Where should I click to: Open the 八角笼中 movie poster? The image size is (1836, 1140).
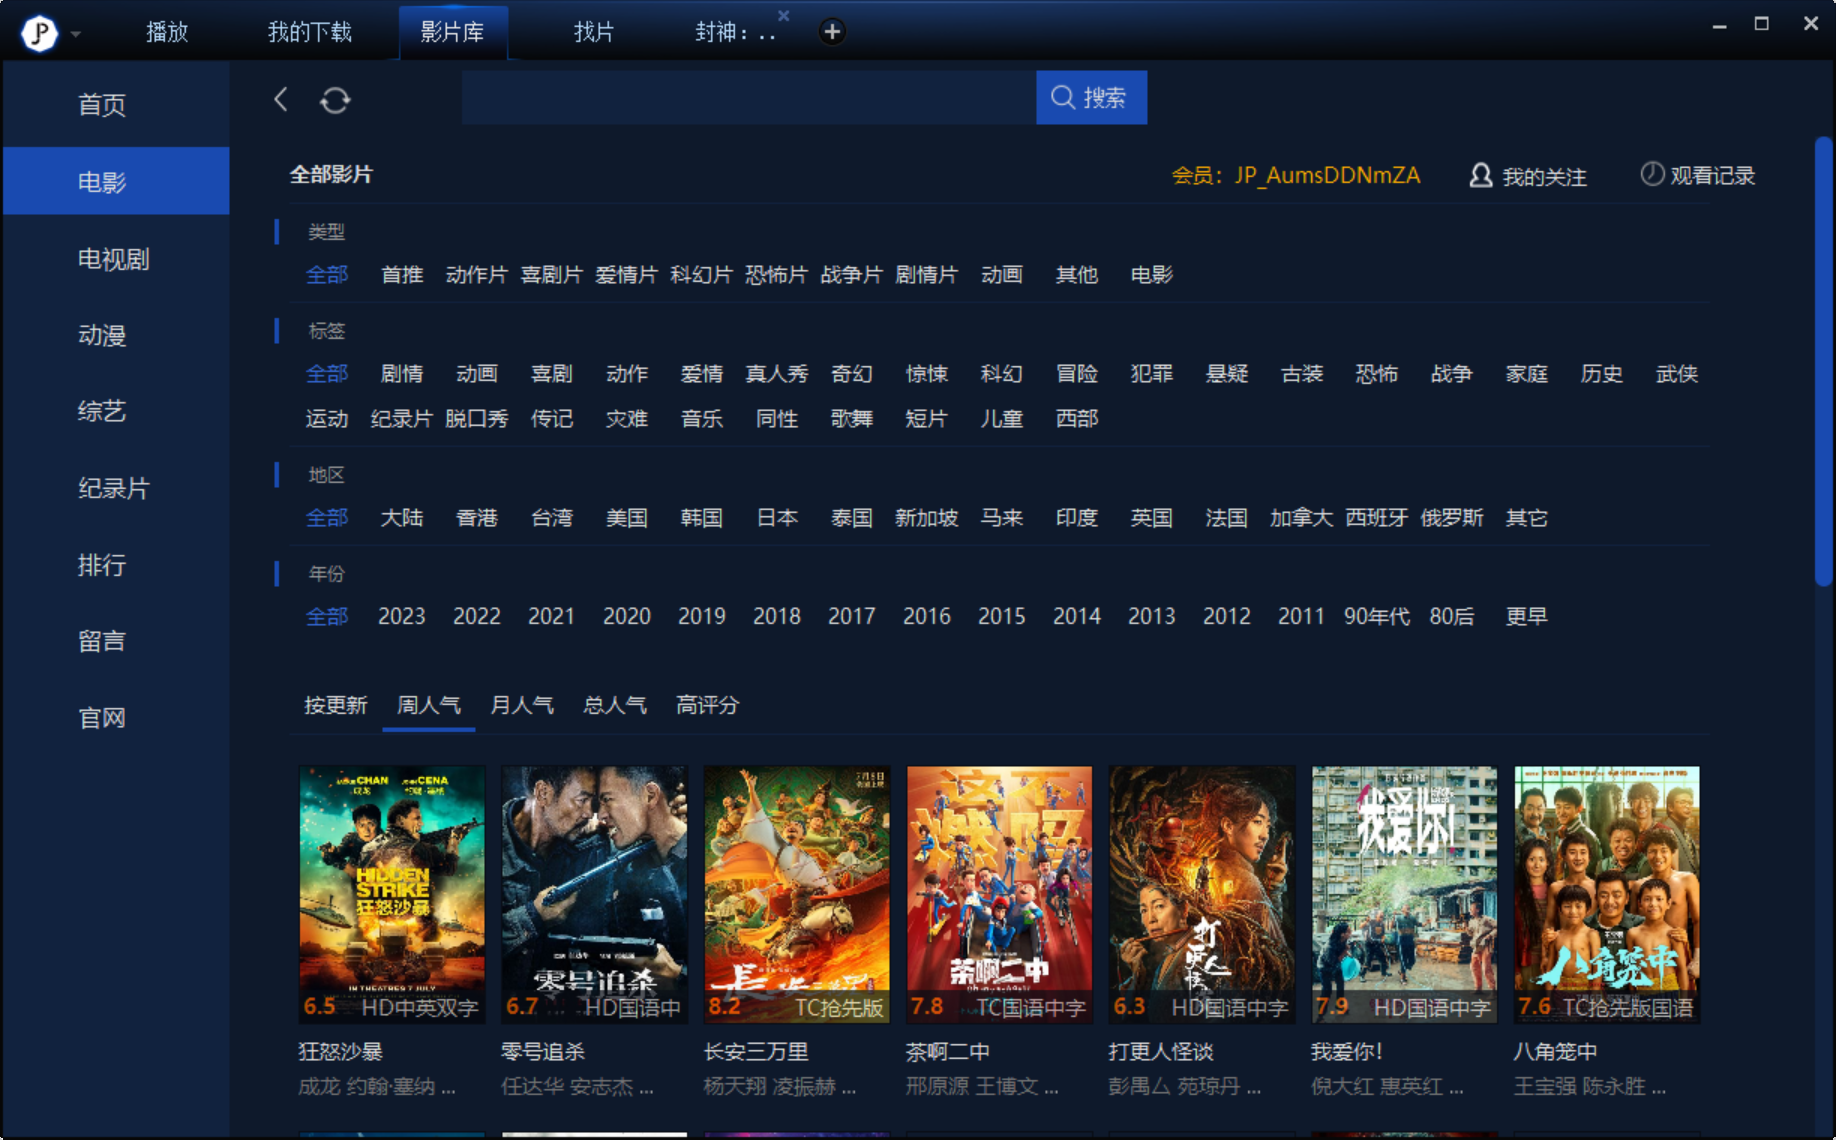[x=1607, y=894]
